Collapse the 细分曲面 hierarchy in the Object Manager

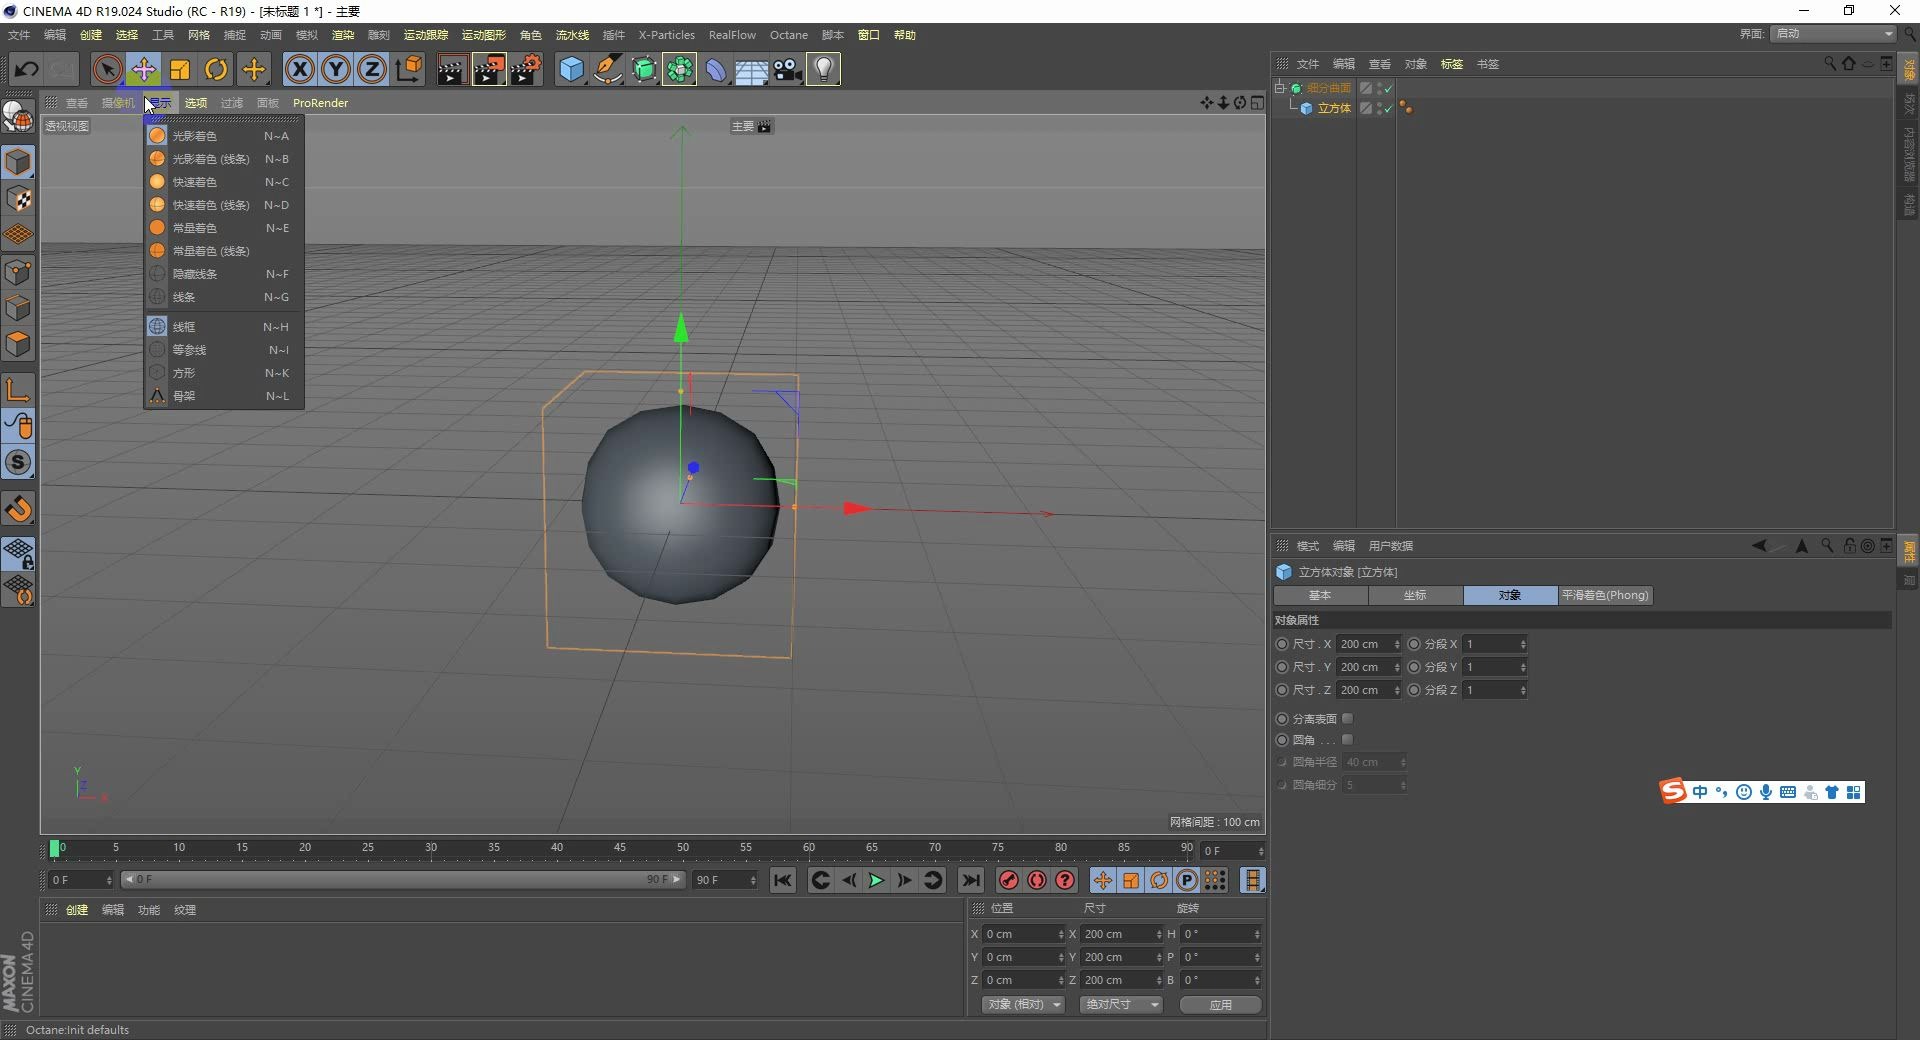click(1281, 87)
